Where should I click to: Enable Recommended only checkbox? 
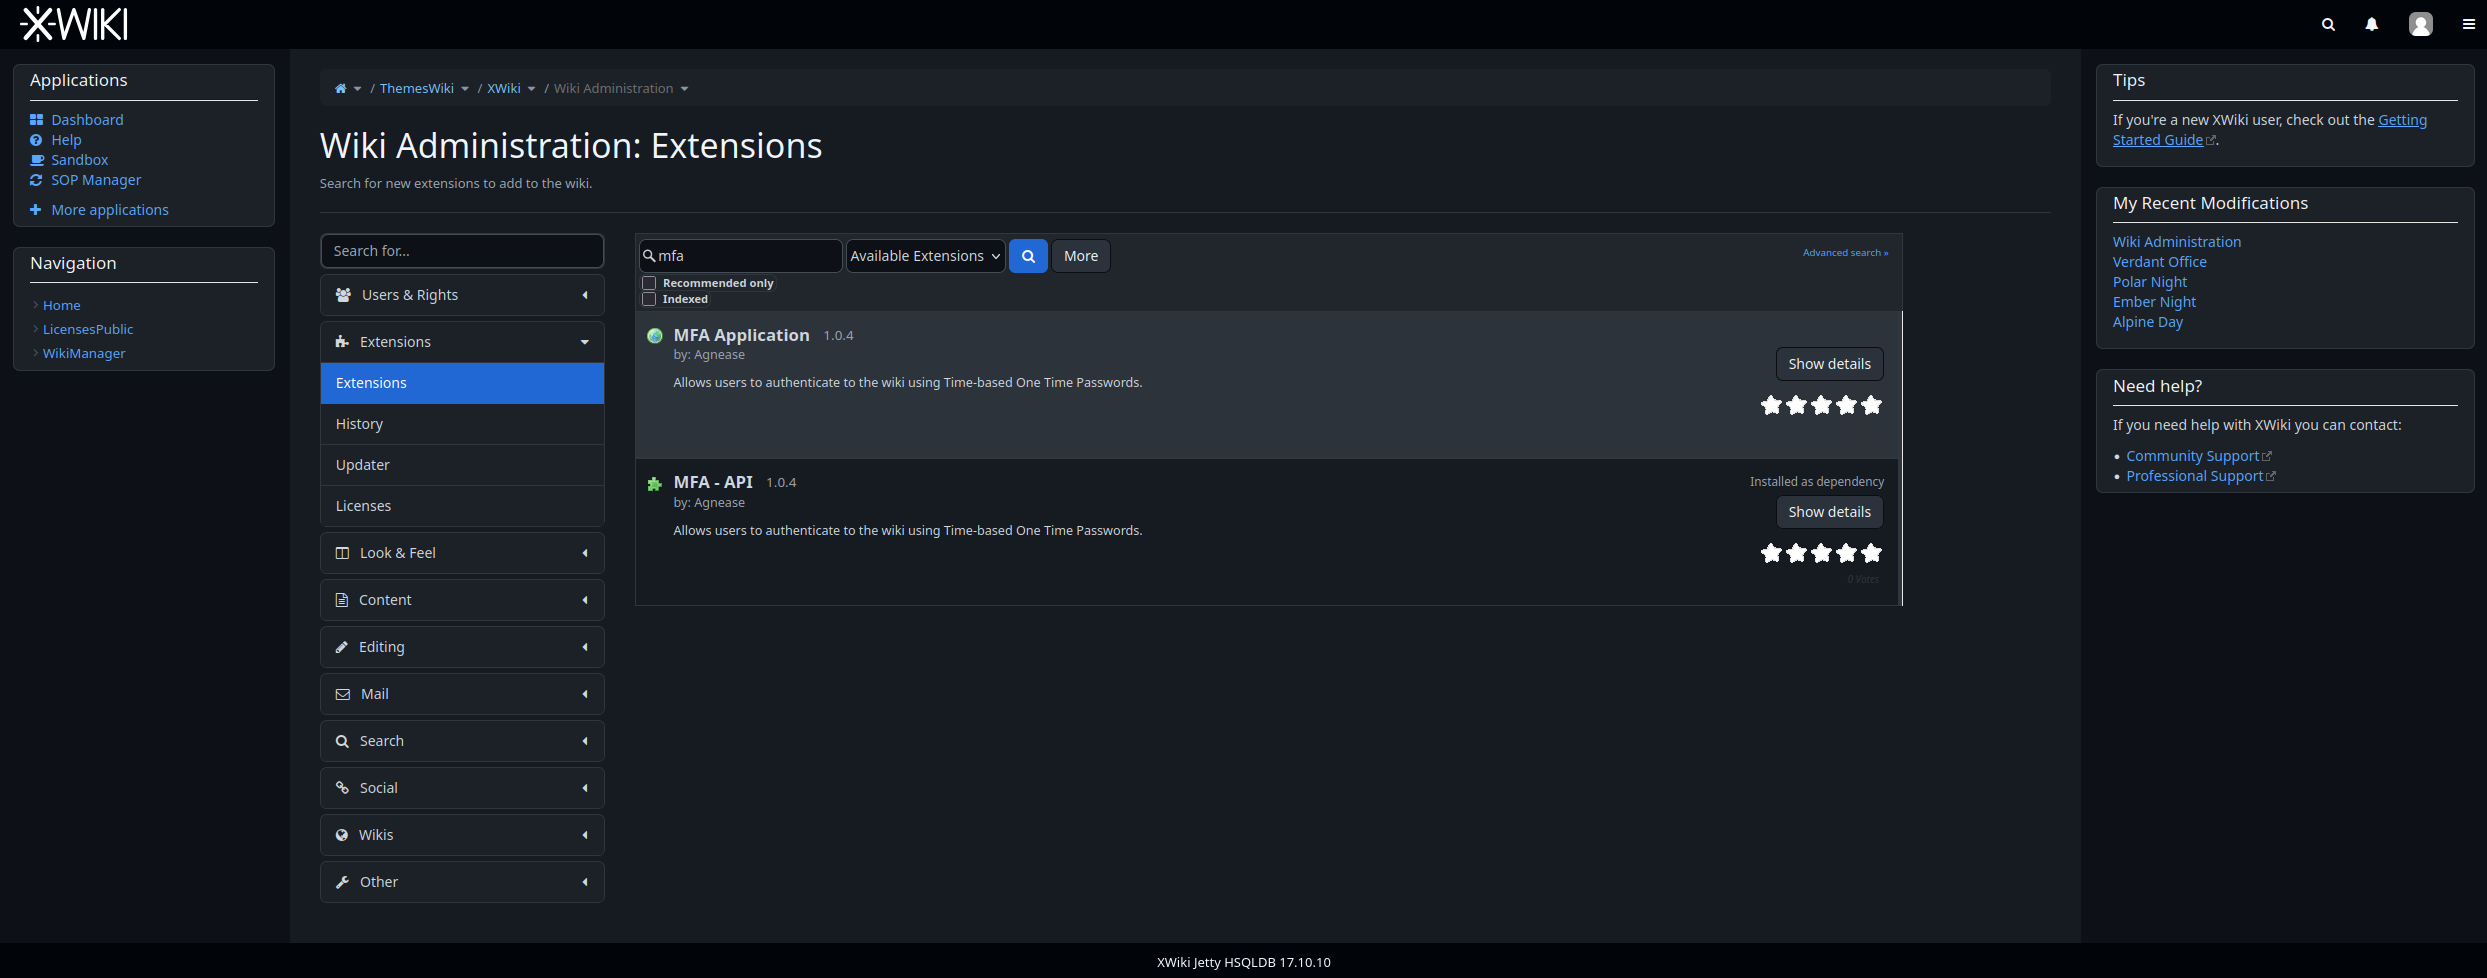649,283
